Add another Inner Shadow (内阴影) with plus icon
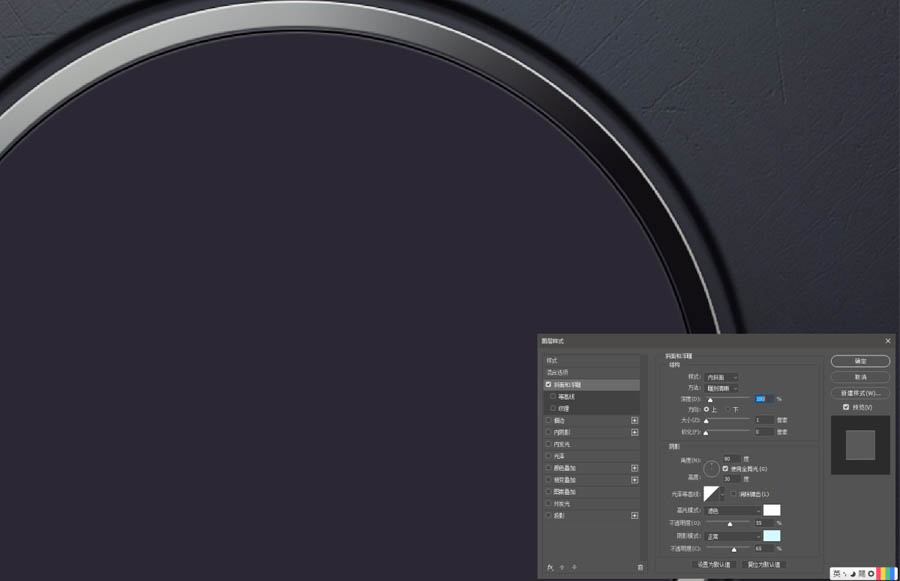The width and height of the screenshot is (900, 581). [634, 432]
